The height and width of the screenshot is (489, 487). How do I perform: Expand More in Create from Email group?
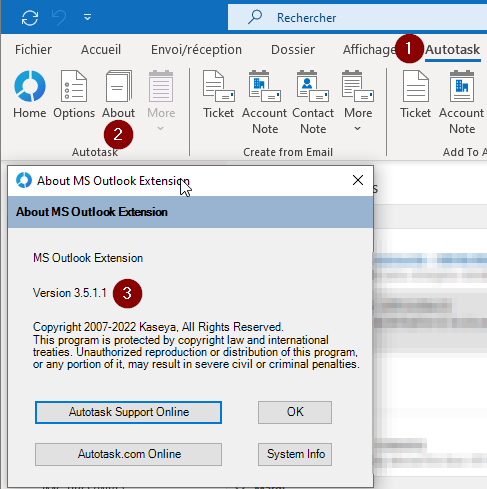point(358,101)
